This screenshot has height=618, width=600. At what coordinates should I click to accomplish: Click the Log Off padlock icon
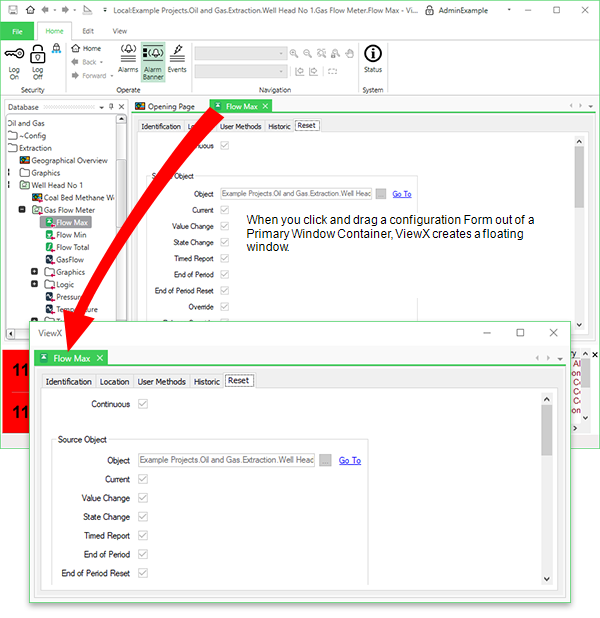37,56
